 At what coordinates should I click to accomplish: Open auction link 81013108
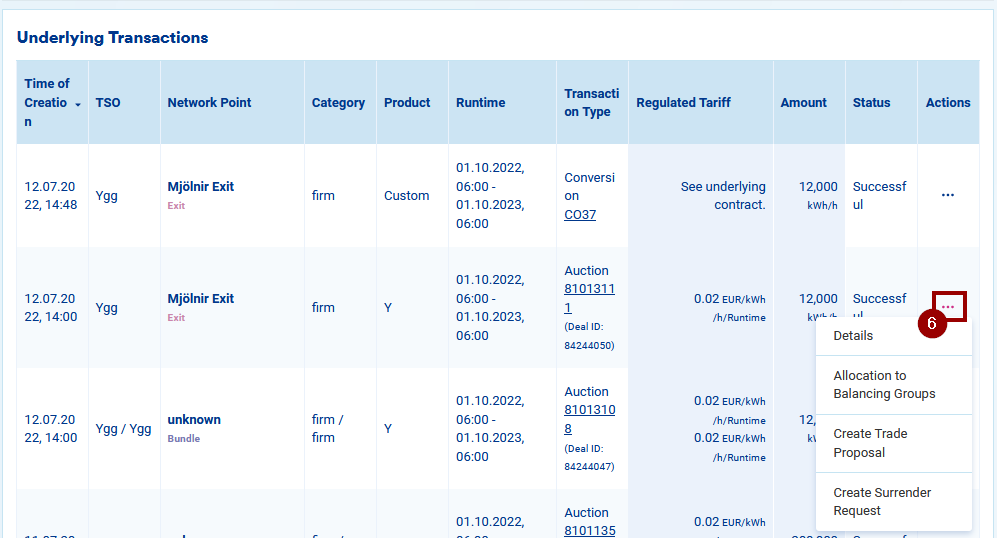pyautogui.click(x=589, y=419)
